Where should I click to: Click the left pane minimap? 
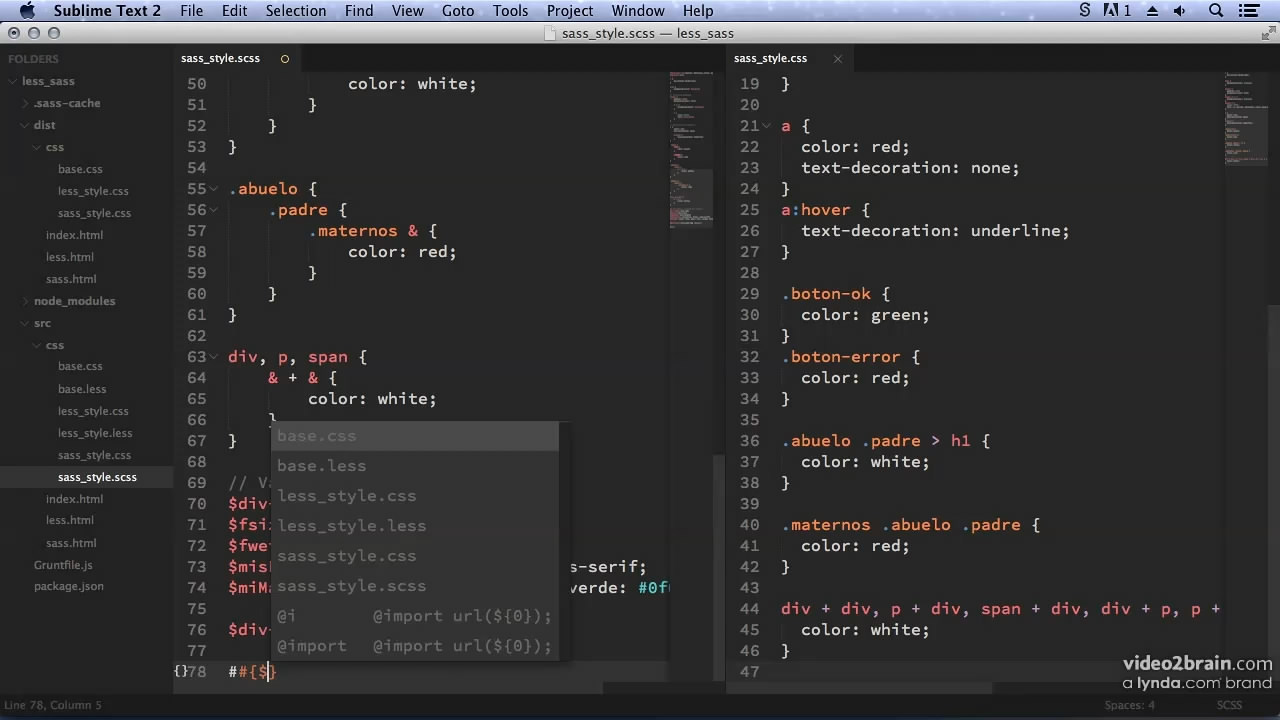point(691,150)
